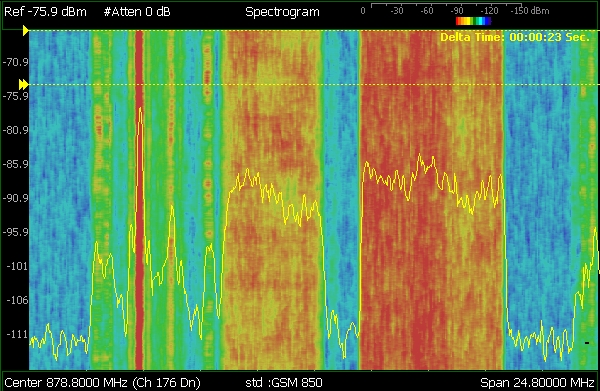This screenshot has height=391, width=600.
Task: Click the Ref -75.9 dBm label
Action: (45, 12)
